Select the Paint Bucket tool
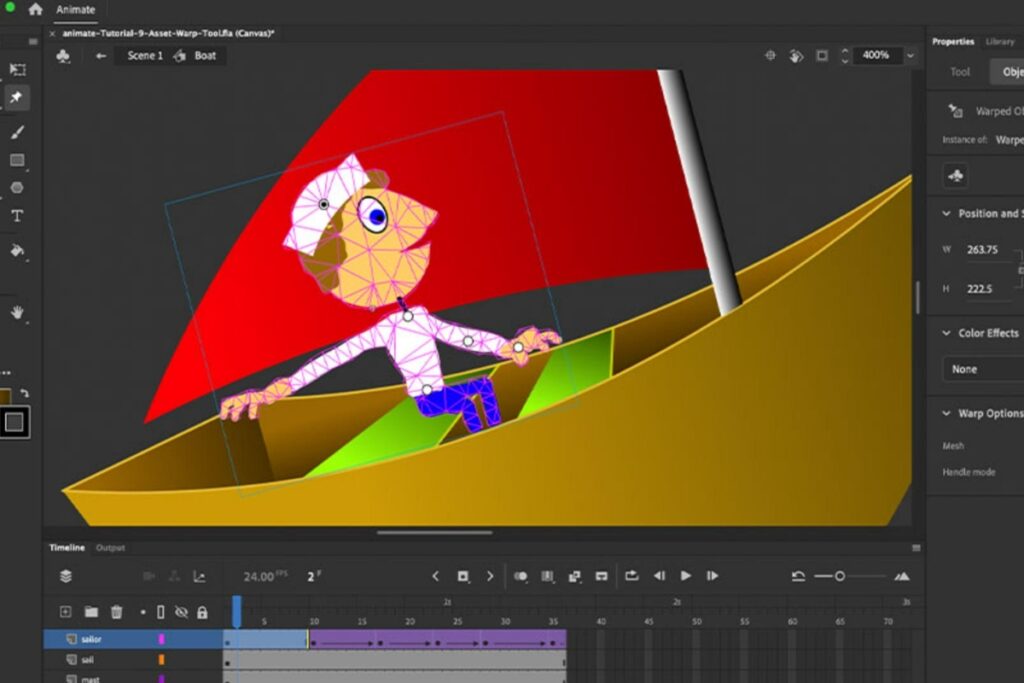1024x683 pixels. coord(18,250)
